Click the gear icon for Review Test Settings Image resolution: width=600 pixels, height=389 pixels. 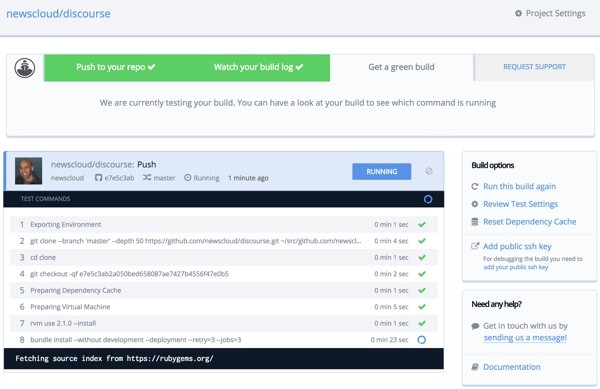475,204
